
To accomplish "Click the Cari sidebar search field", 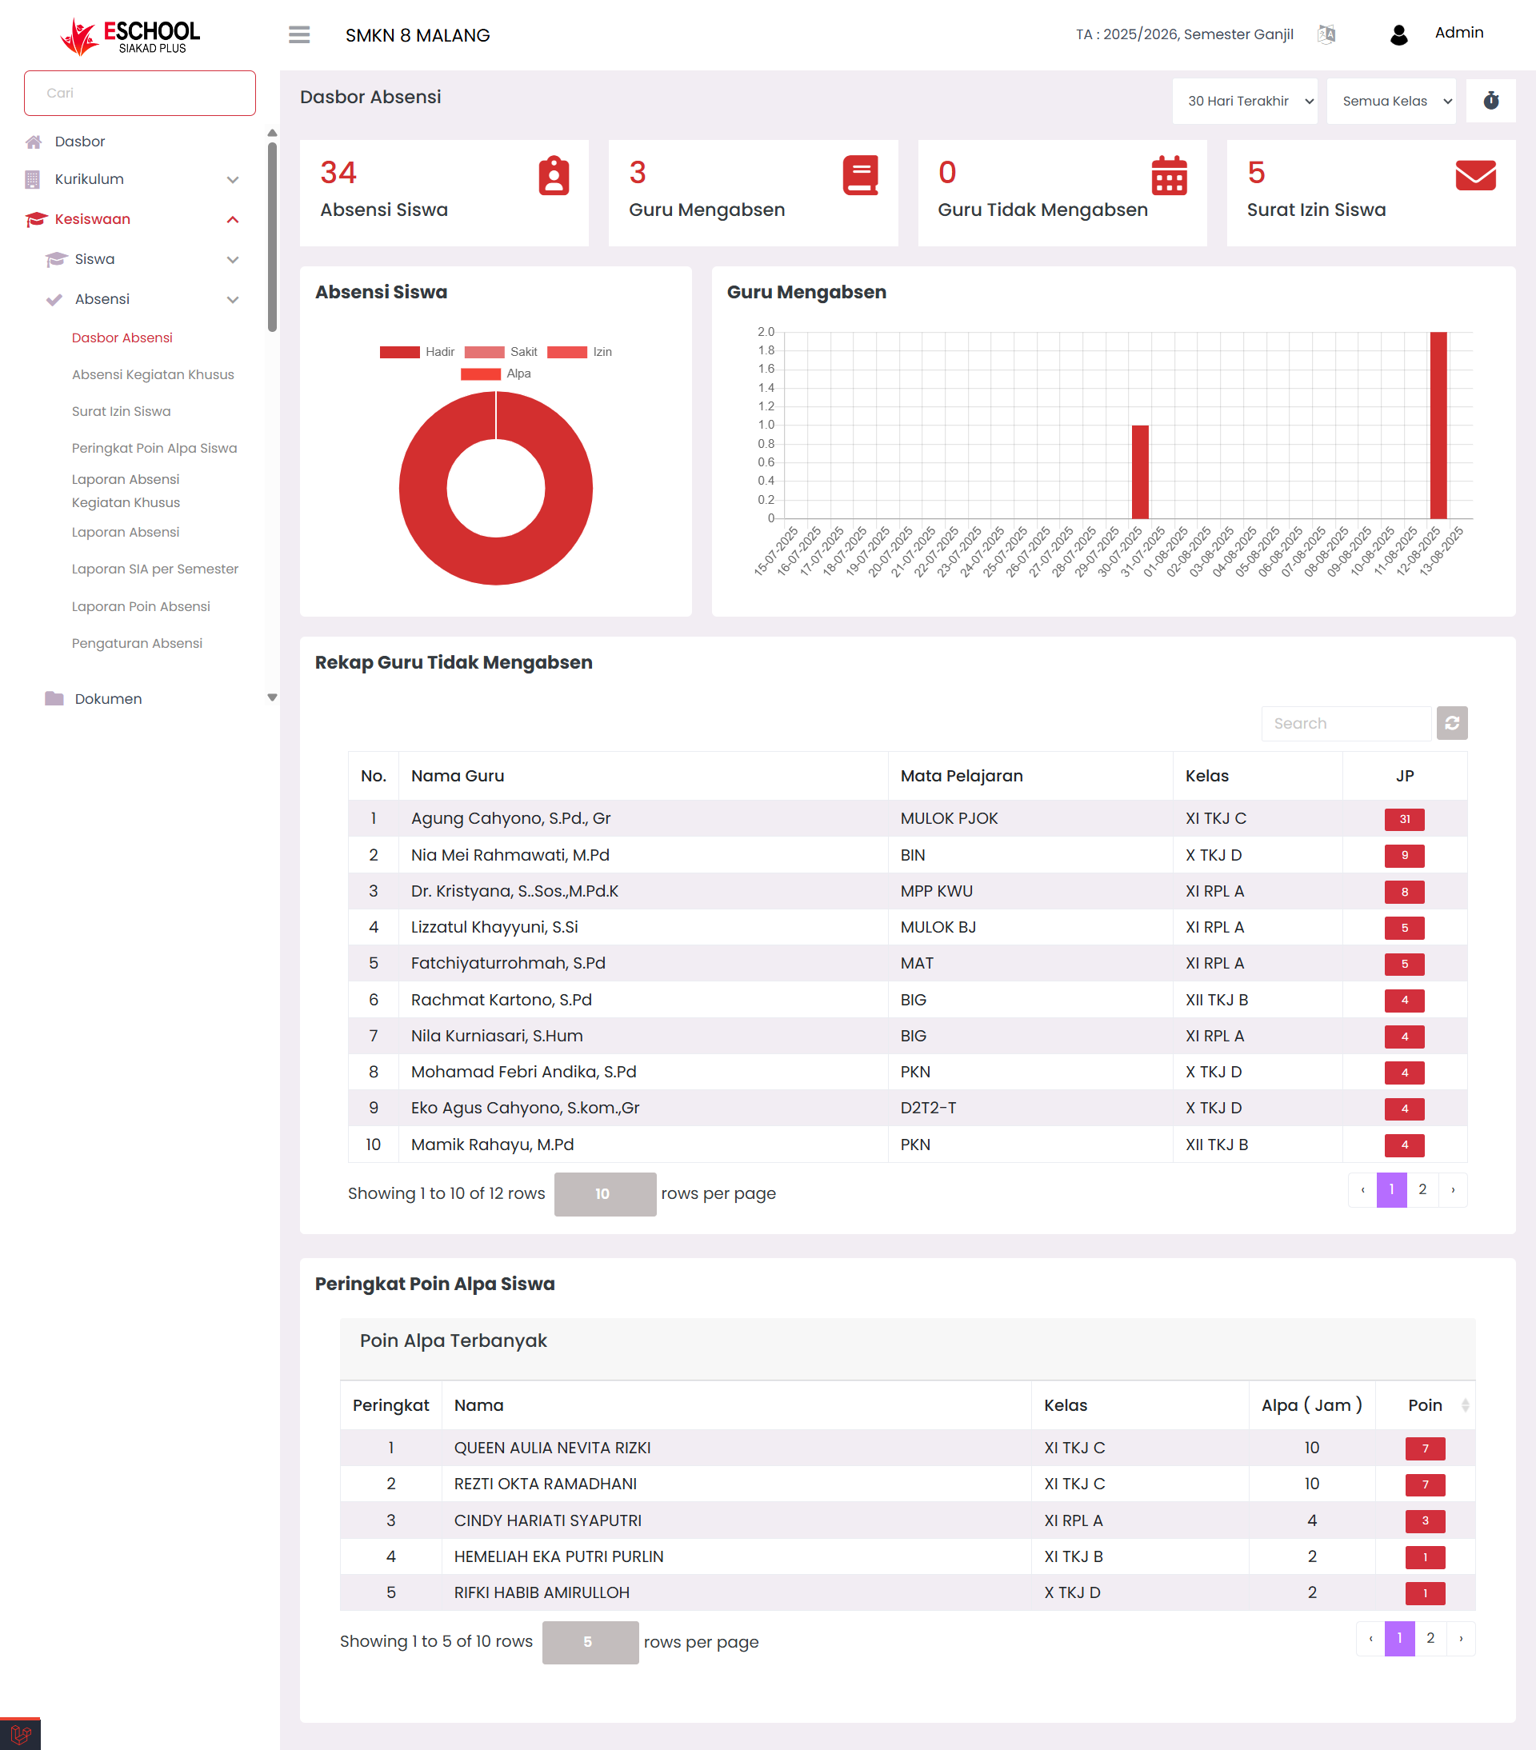I will click(140, 93).
